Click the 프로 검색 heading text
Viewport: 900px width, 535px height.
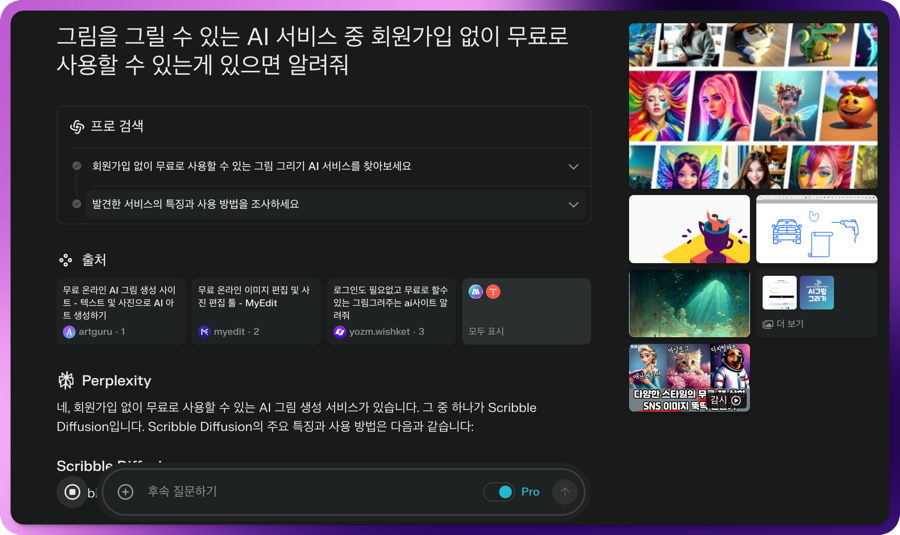[117, 126]
